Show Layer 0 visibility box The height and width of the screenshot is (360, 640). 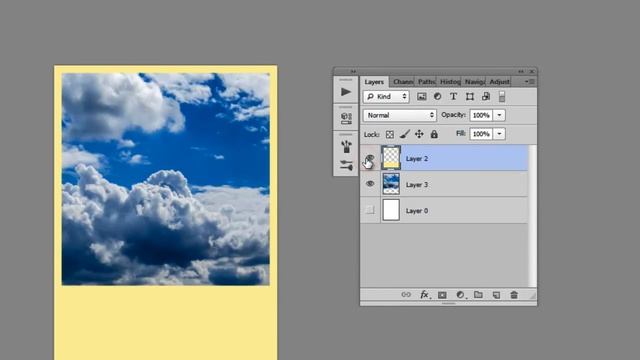pos(370,210)
